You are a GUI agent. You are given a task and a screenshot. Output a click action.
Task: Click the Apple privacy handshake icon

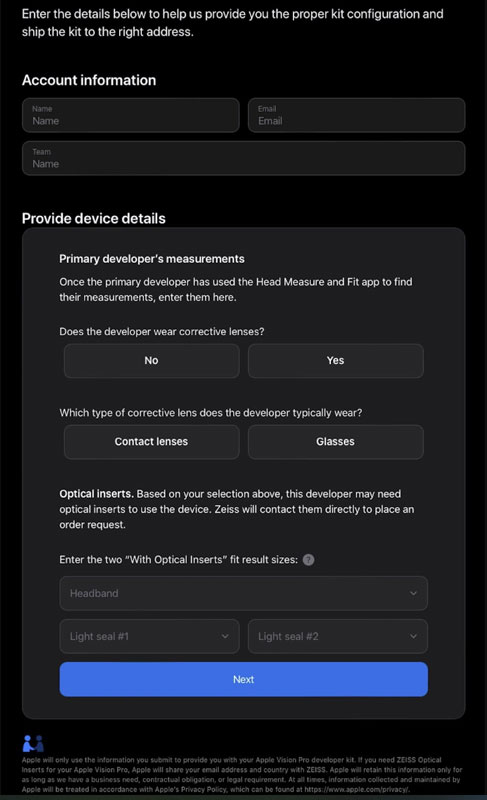[x=33, y=744]
